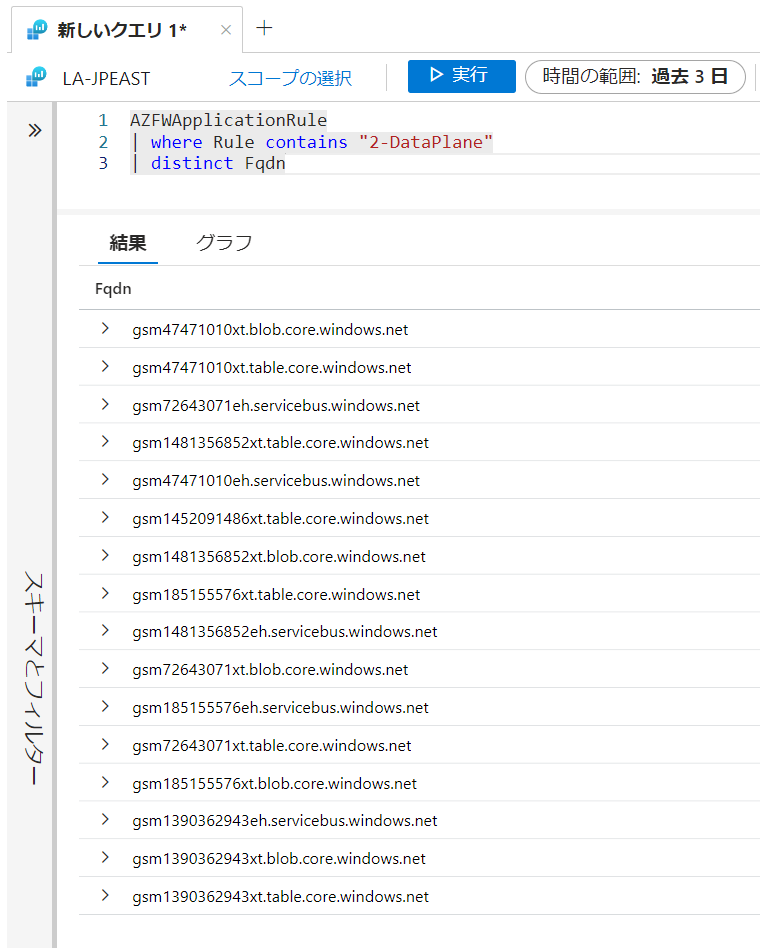
Task: Select text gsm72643071xt.table.core.windows.net
Action: (272, 746)
